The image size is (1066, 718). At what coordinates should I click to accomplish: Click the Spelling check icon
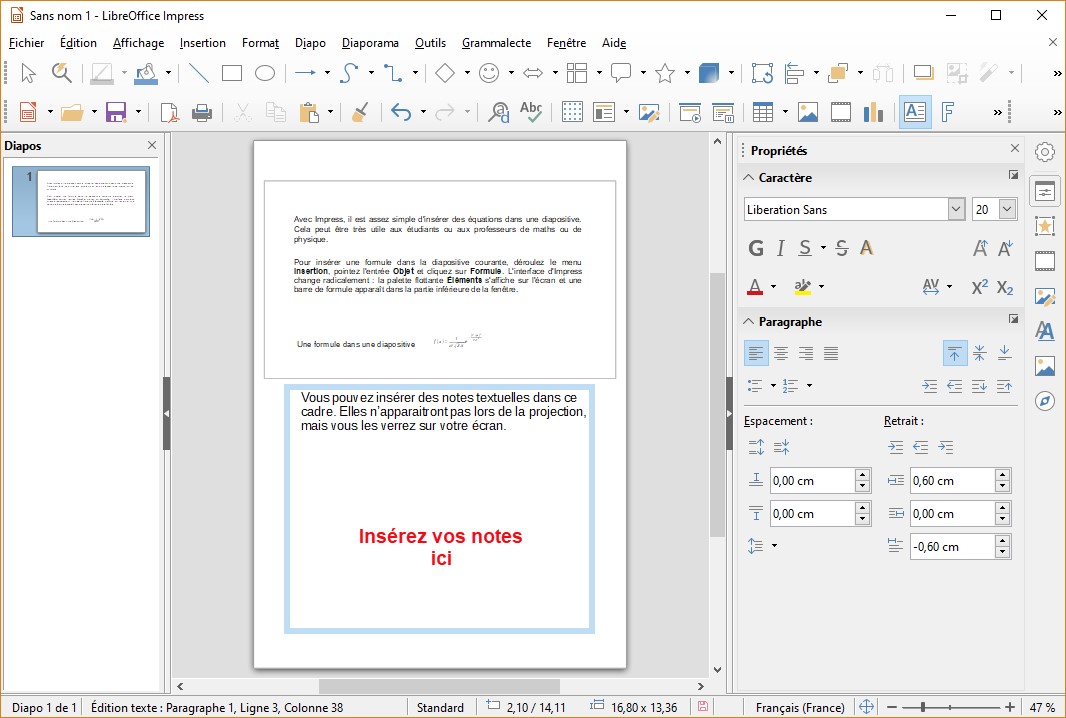coord(530,112)
